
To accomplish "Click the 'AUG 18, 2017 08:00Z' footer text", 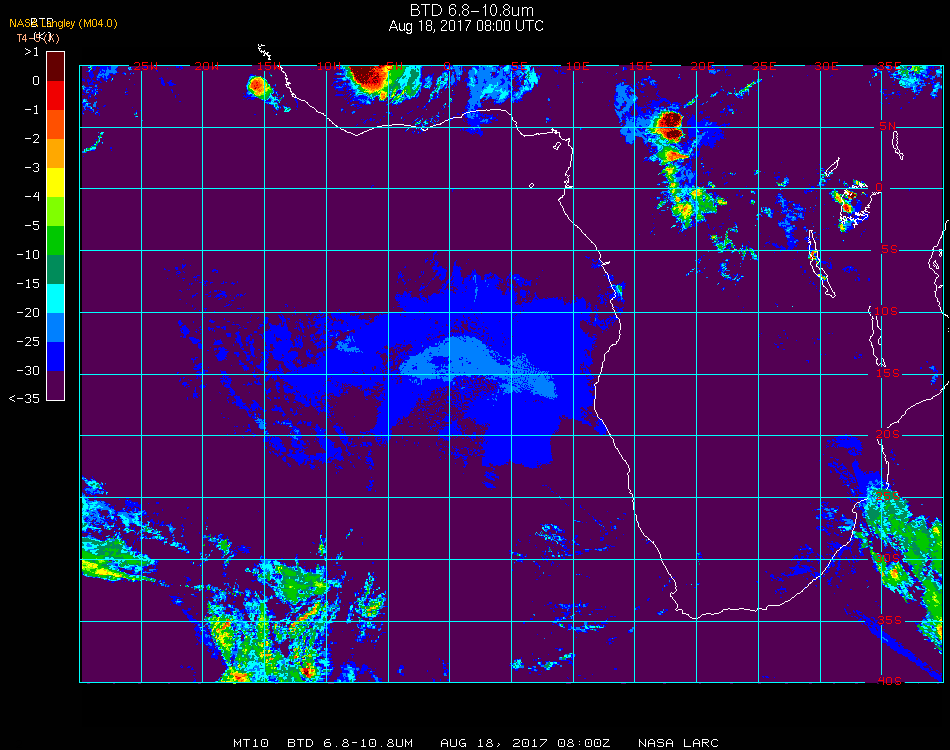I will pyautogui.click(x=525, y=743).
